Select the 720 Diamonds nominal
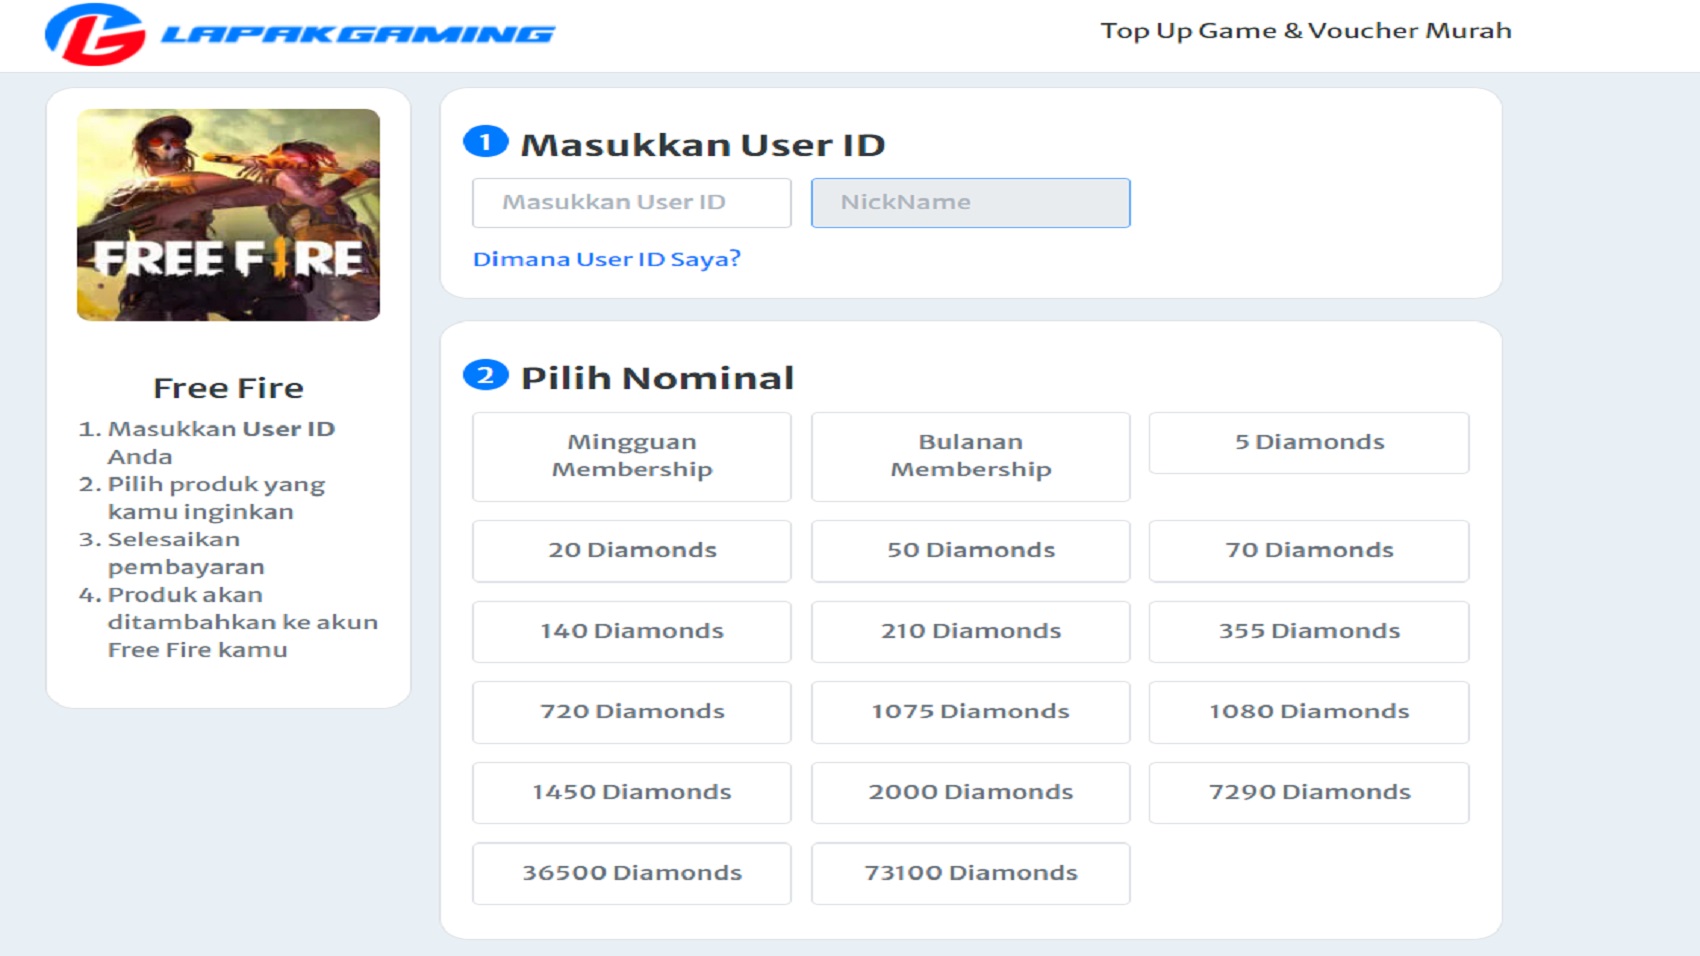The height and width of the screenshot is (956, 1700). [x=631, y=712]
